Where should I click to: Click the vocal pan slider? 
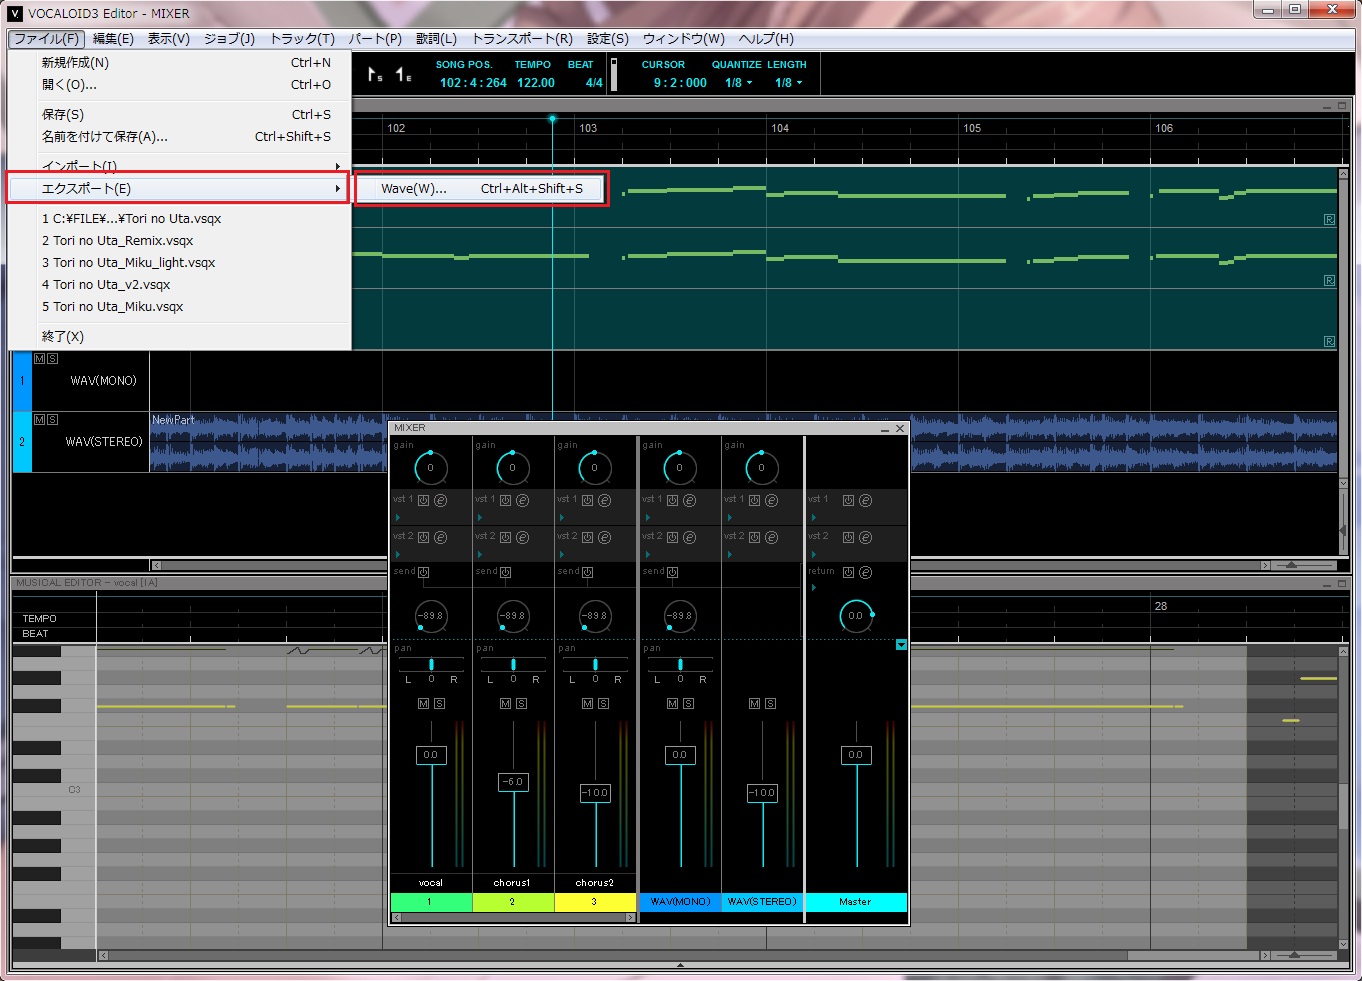[431, 665]
